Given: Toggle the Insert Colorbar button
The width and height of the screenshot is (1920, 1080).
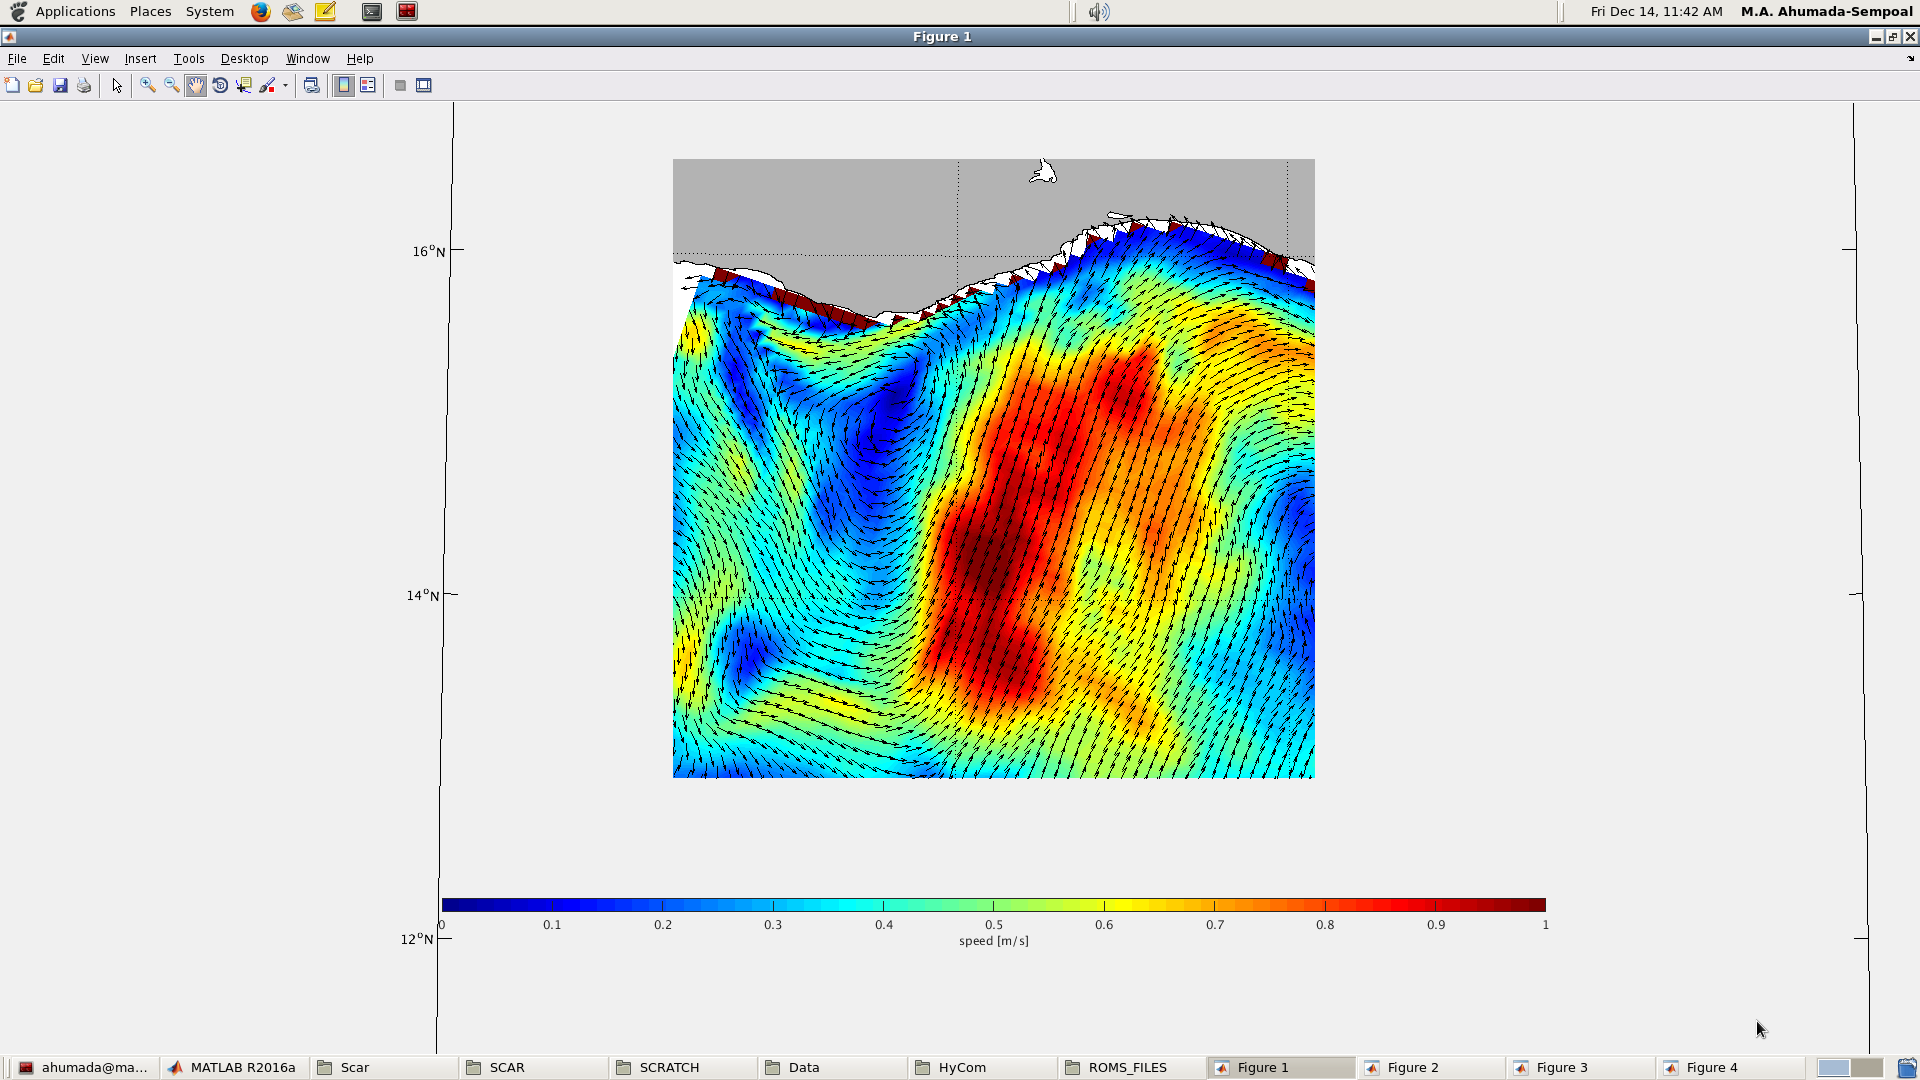Looking at the screenshot, I should pyautogui.click(x=343, y=86).
